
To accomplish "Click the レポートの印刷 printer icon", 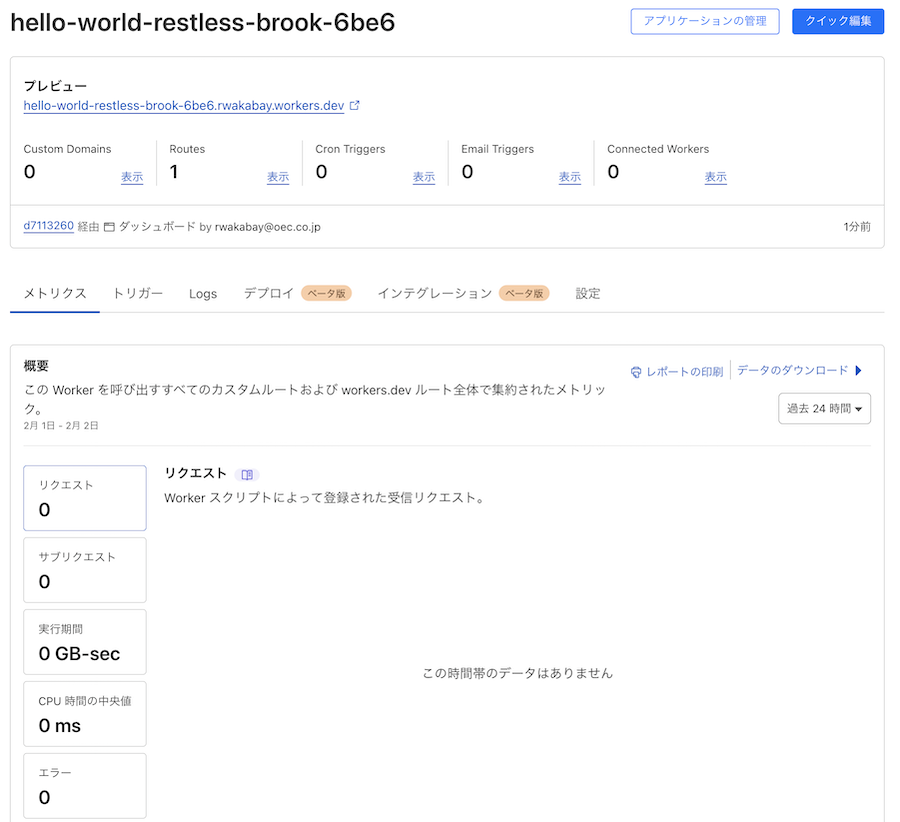I will pyautogui.click(x=637, y=370).
